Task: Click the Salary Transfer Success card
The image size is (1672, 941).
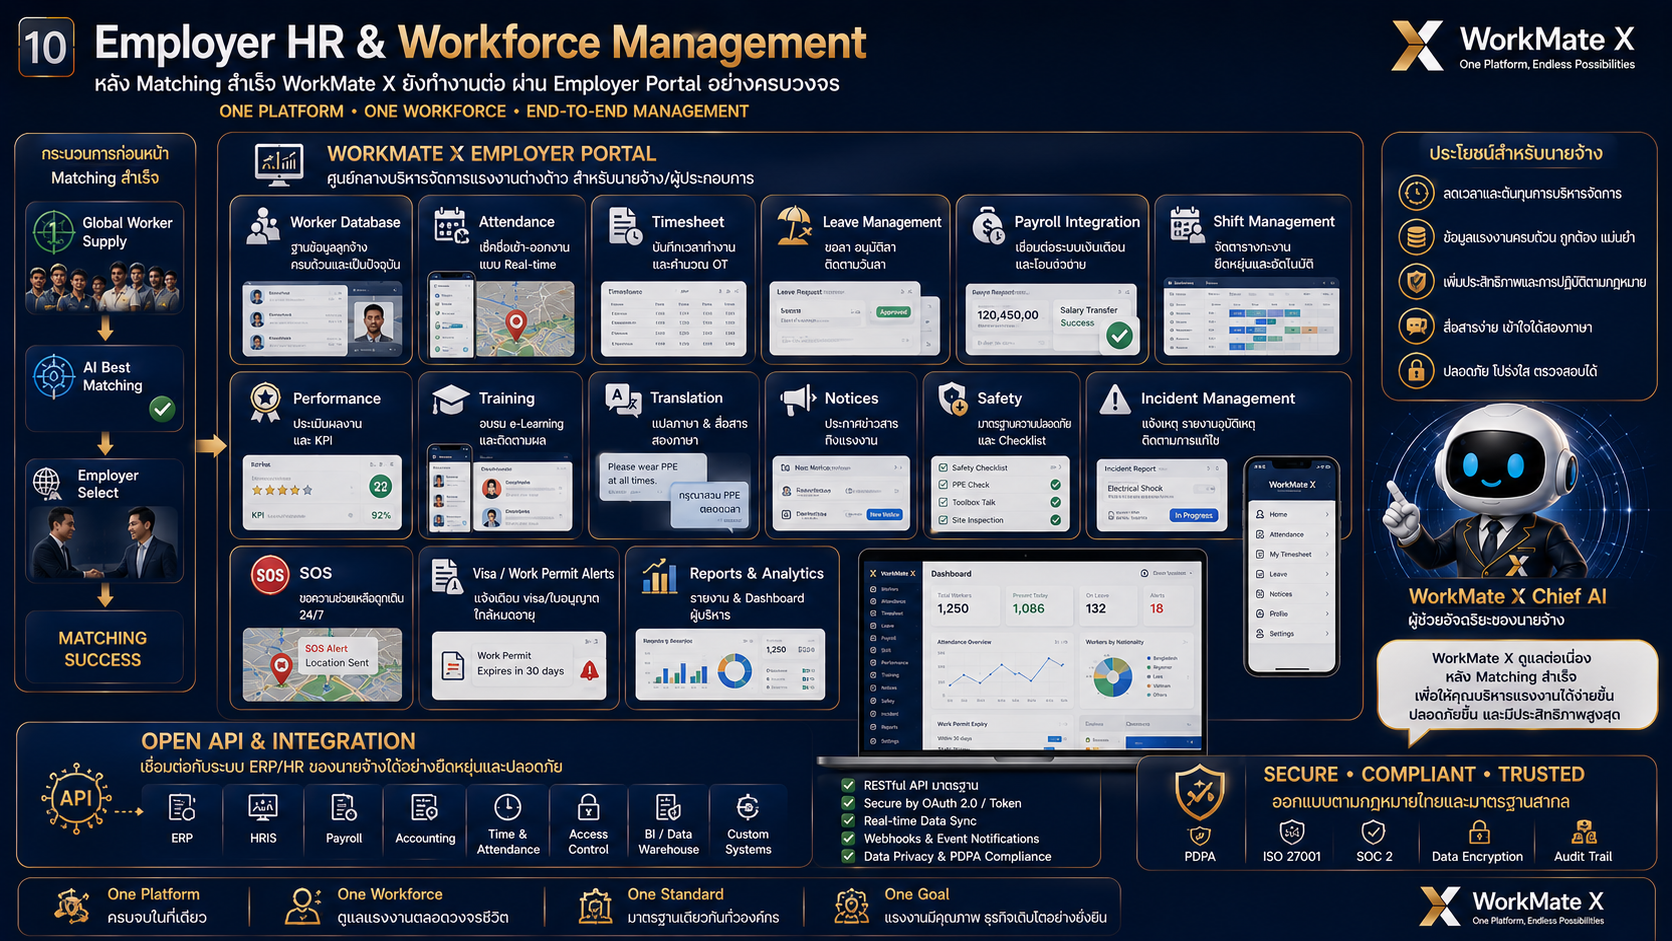Action: pyautogui.click(x=1095, y=325)
